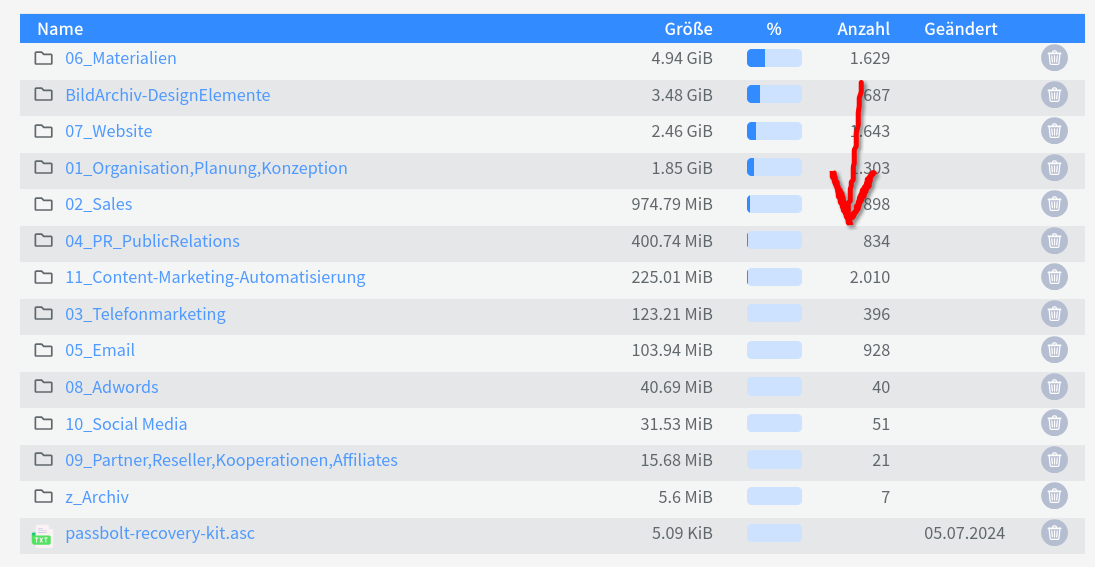Click trash icon for 10_Social Media
Image resolution: width=1097 pixels, height=567 pixels.
[x=1054, y=424]
